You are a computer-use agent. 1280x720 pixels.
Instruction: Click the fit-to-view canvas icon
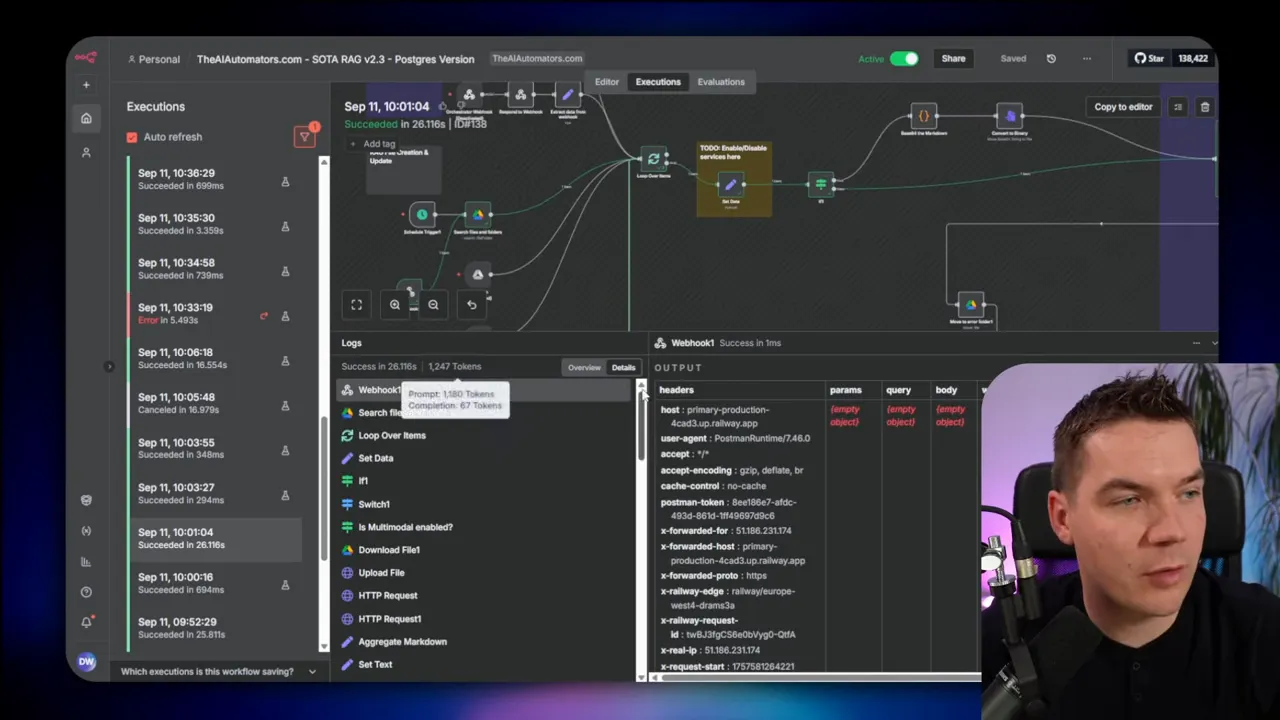(356, 305)
